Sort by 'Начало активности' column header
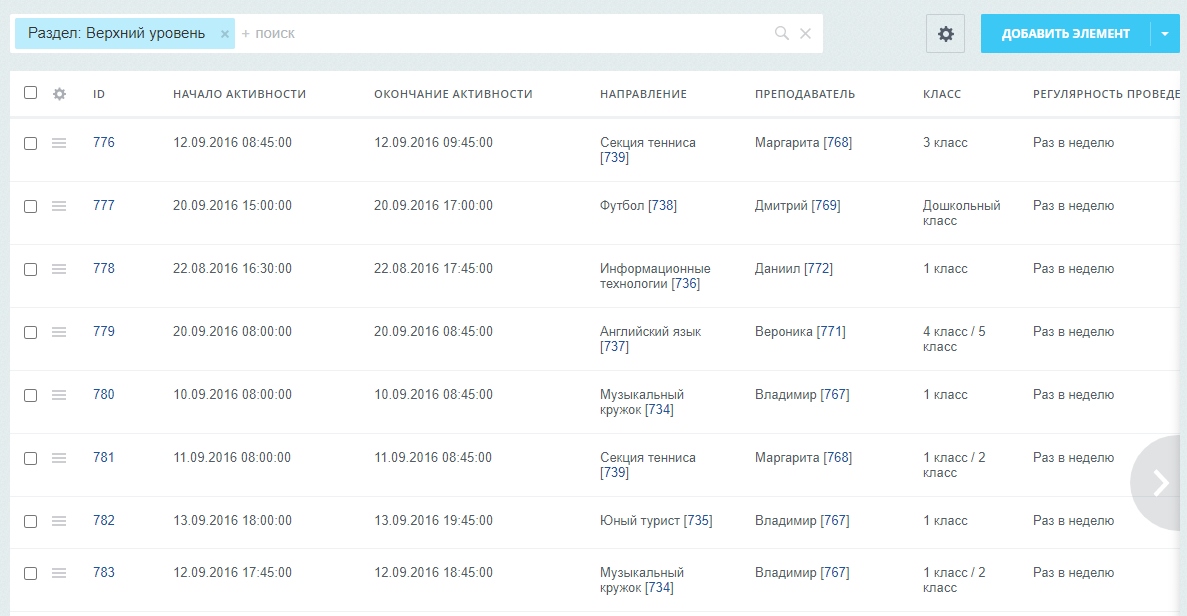1187x616 pixels. tap(239, 94)
